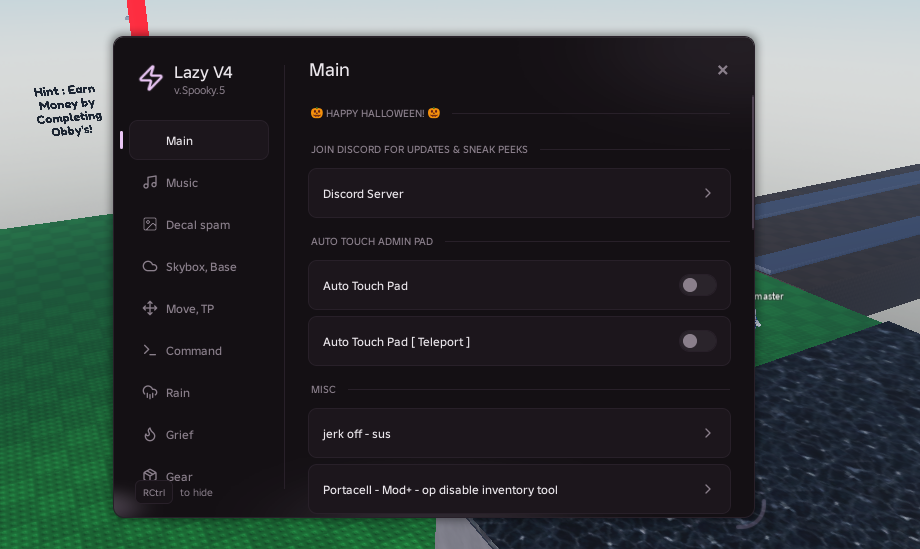920x549 pixels.
Task: Enable the Auto Touch Pad toggle
Action: pos(698,285)
